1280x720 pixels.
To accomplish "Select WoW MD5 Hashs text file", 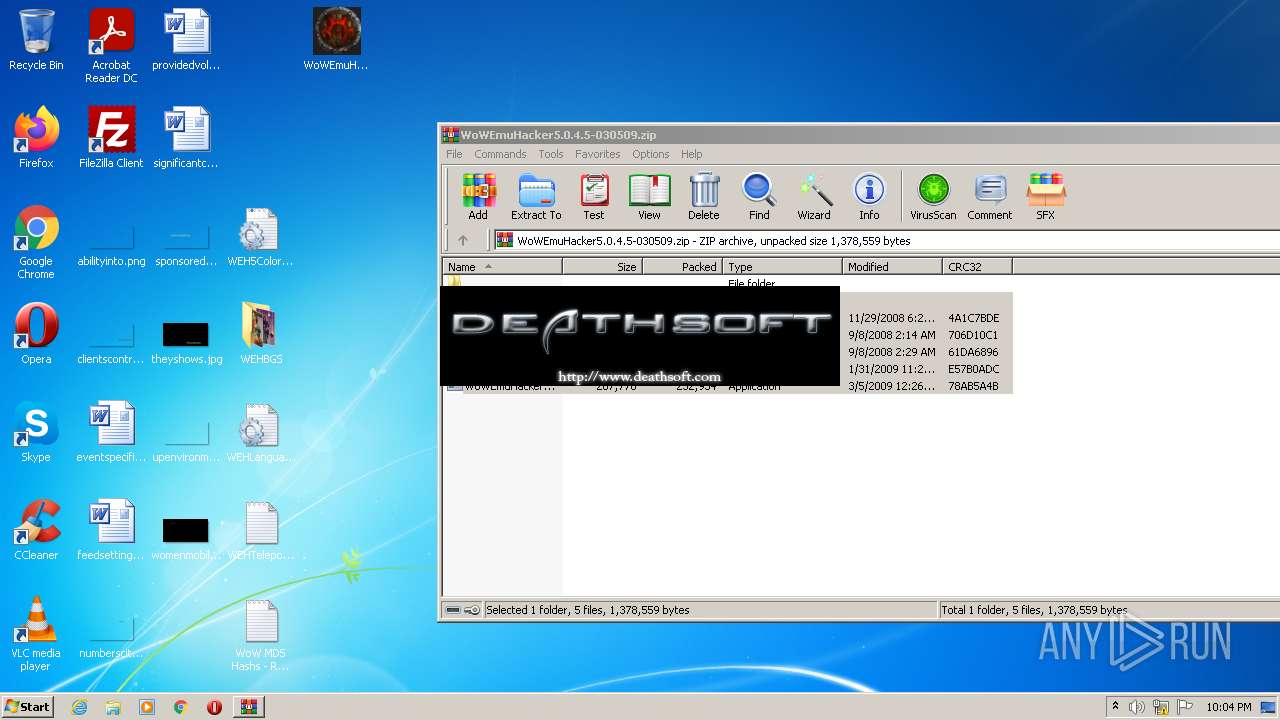I will (260, 634).
